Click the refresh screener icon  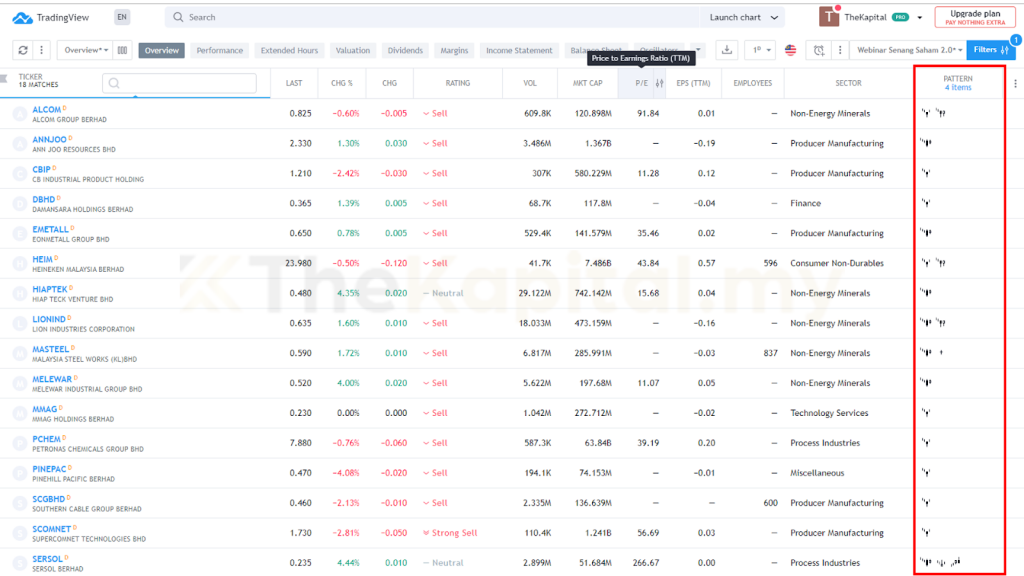(22, 50)
